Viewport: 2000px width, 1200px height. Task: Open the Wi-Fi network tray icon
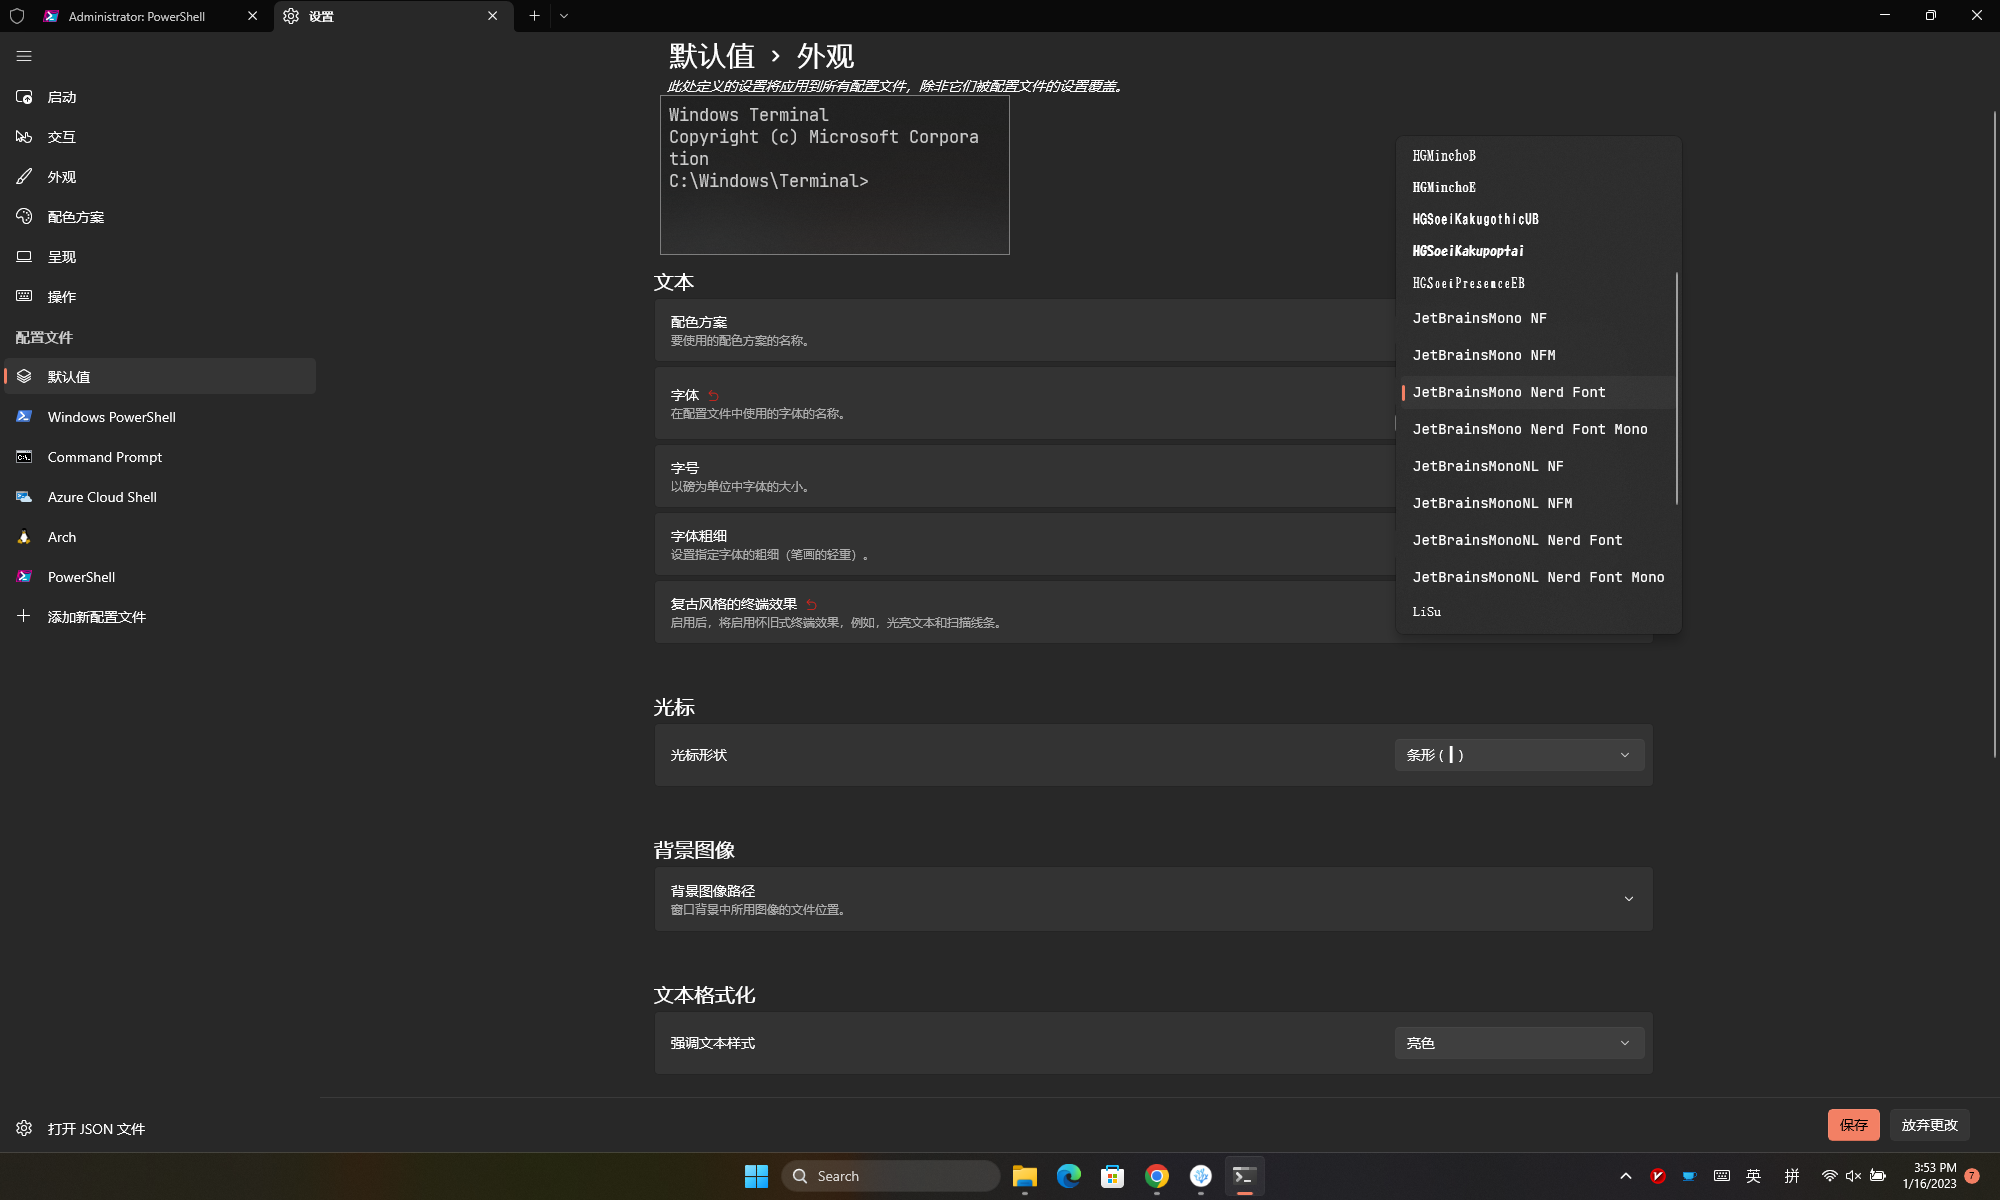click(x=1829, y=1176)
